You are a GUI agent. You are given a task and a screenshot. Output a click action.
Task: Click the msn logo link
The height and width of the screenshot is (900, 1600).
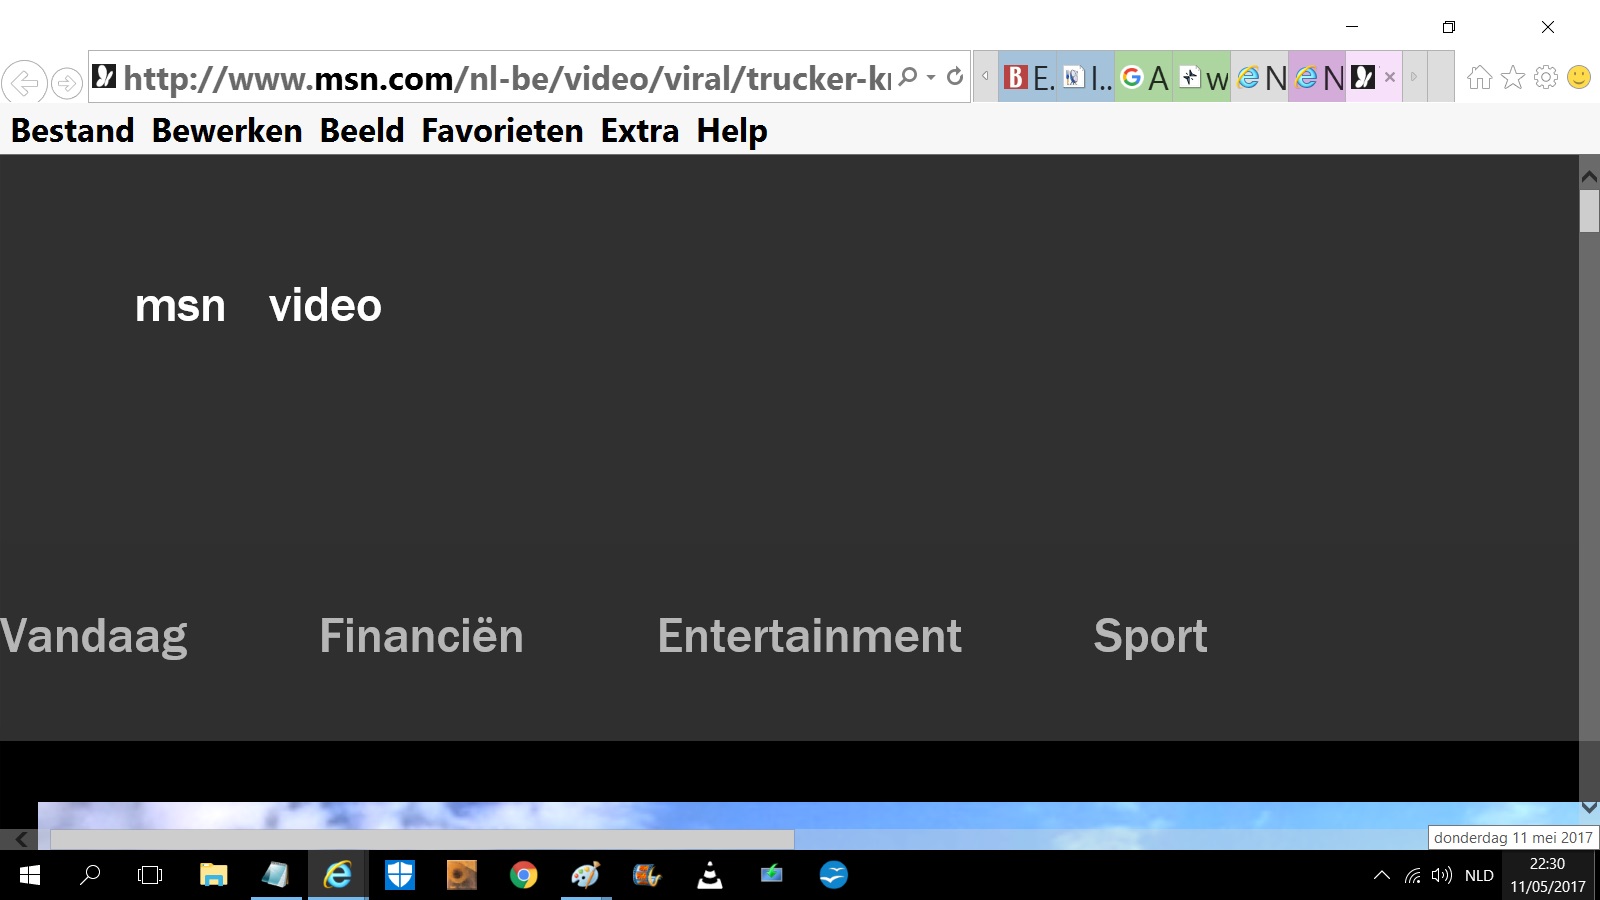pyautogui.click(x=180, y=306)
